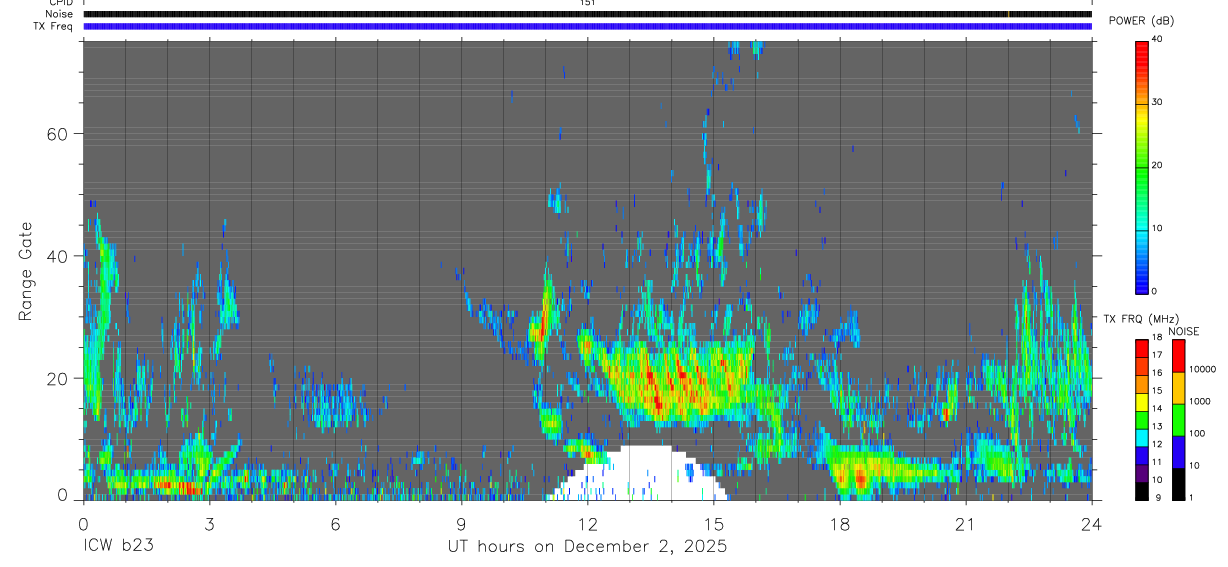This screenshot has width=1228, height=567.
Task: Click the '40' value on POWER scale
Action: pyautogui.click(x=1157, y=39)
